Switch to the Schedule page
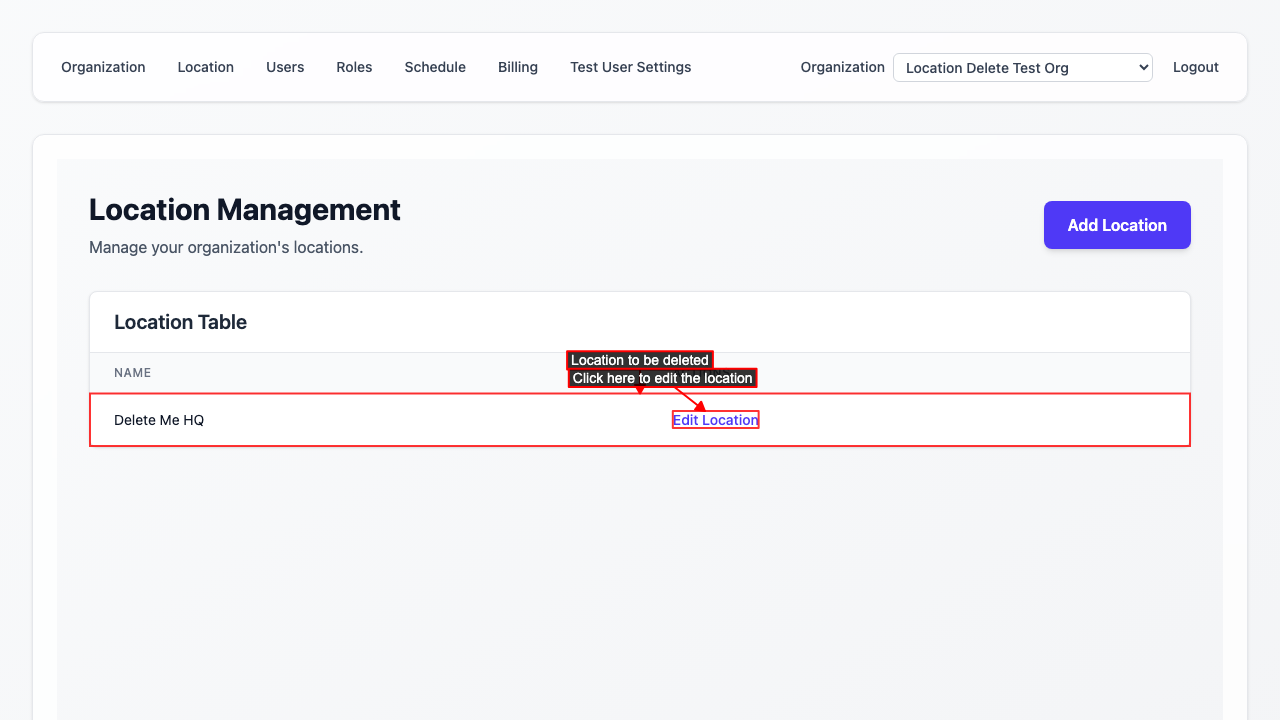Image resolution: width=1280 pixels, height=720 pixels. click(x=435, y=67)
